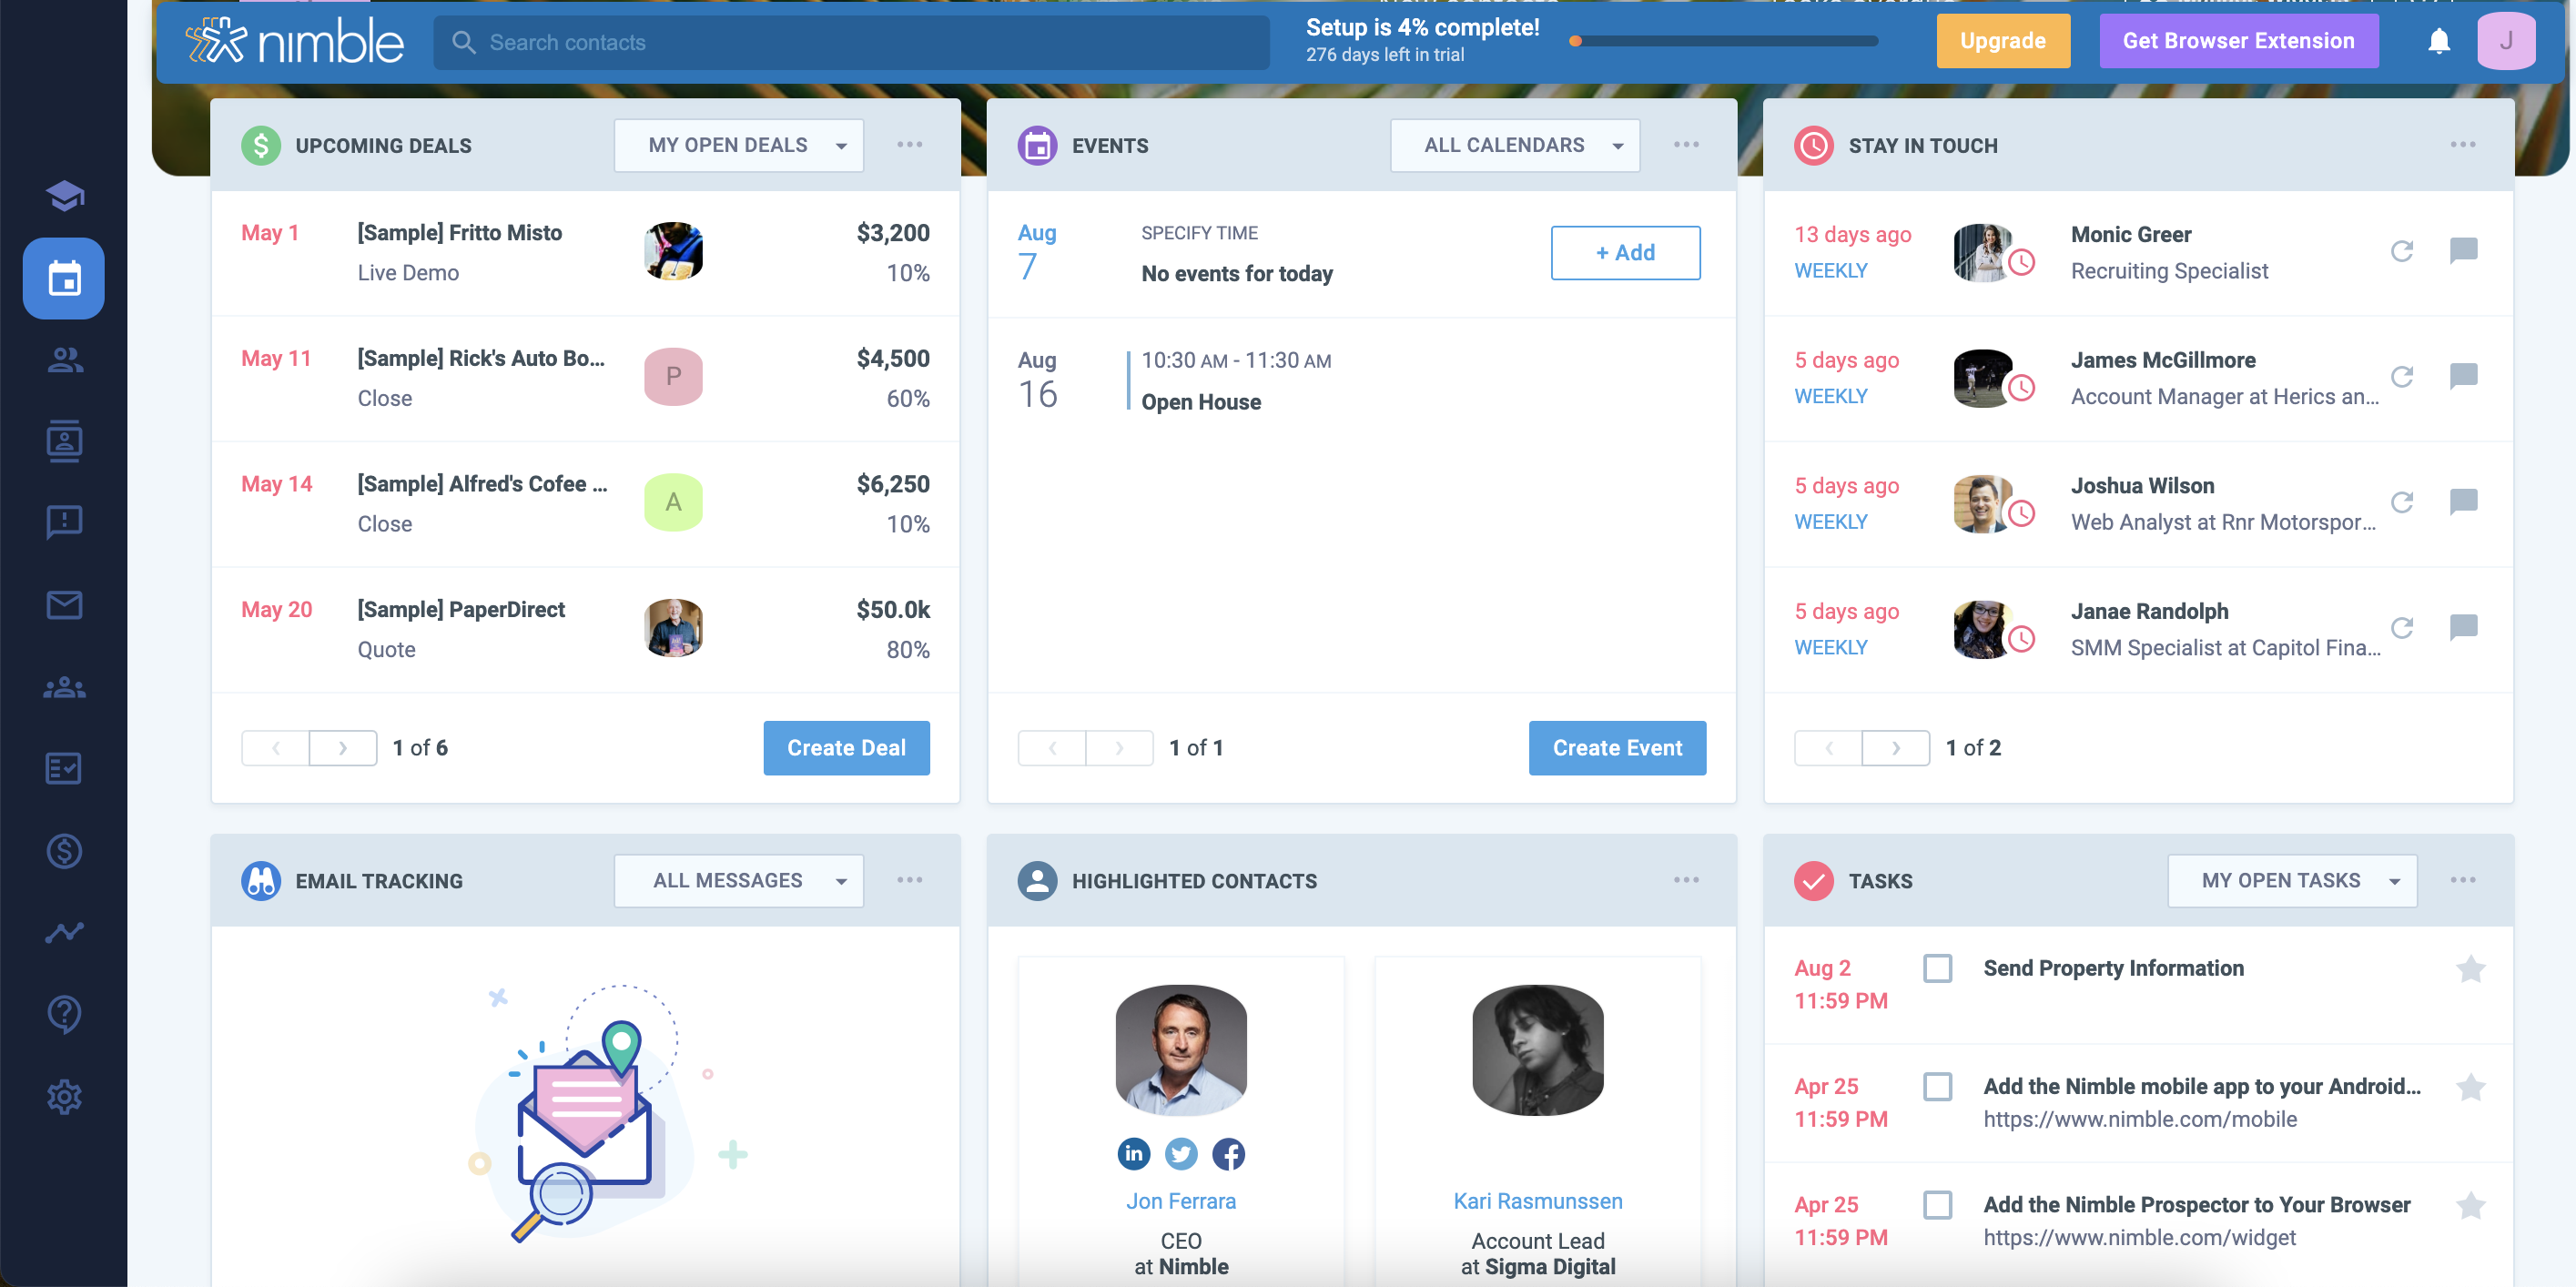This screenshot has height=1287, width=2576.
Task: Expand the My Open Tasks dropdown
Action: (x=2291, y=881)
